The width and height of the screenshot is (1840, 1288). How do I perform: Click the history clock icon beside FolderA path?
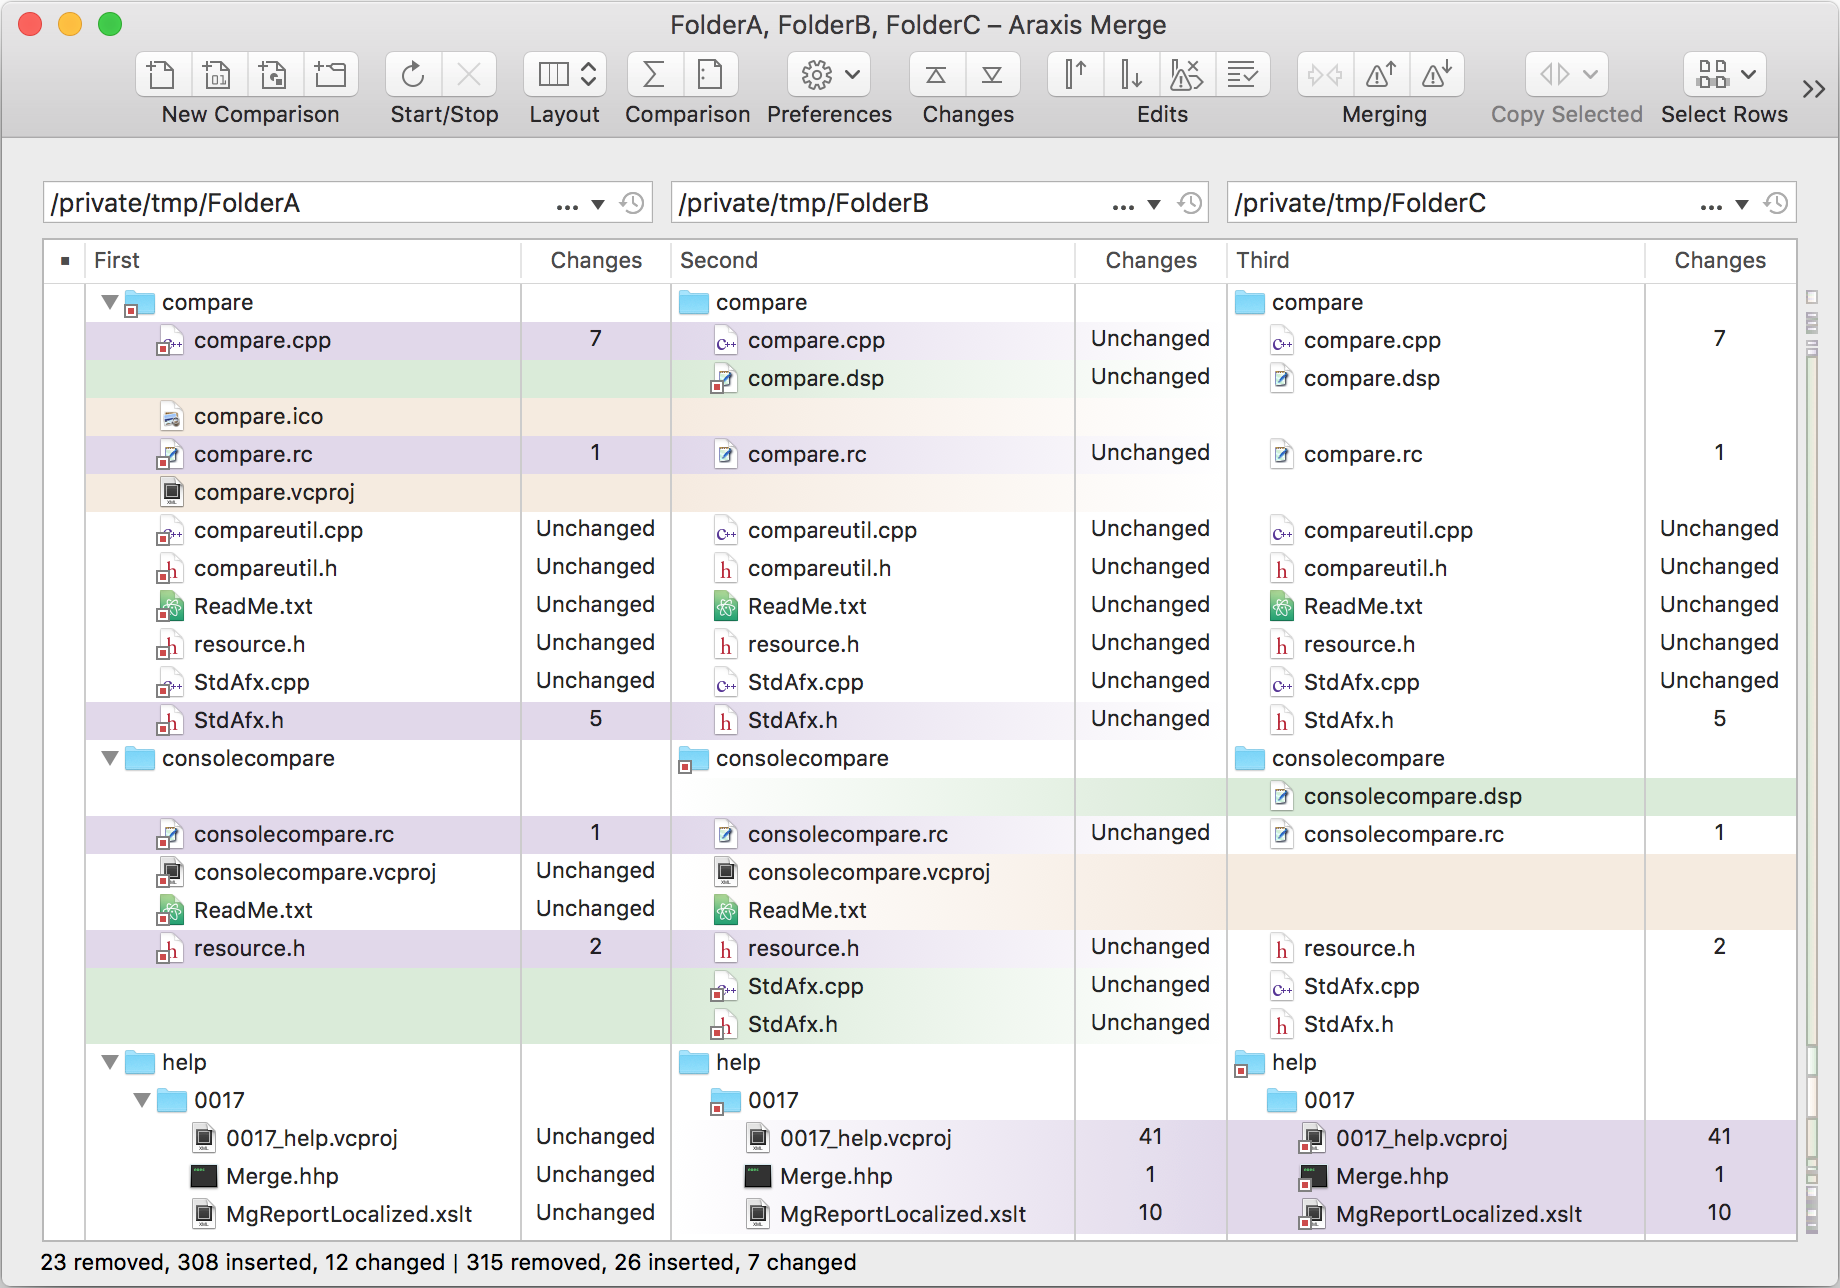click(x=631, y=203)
